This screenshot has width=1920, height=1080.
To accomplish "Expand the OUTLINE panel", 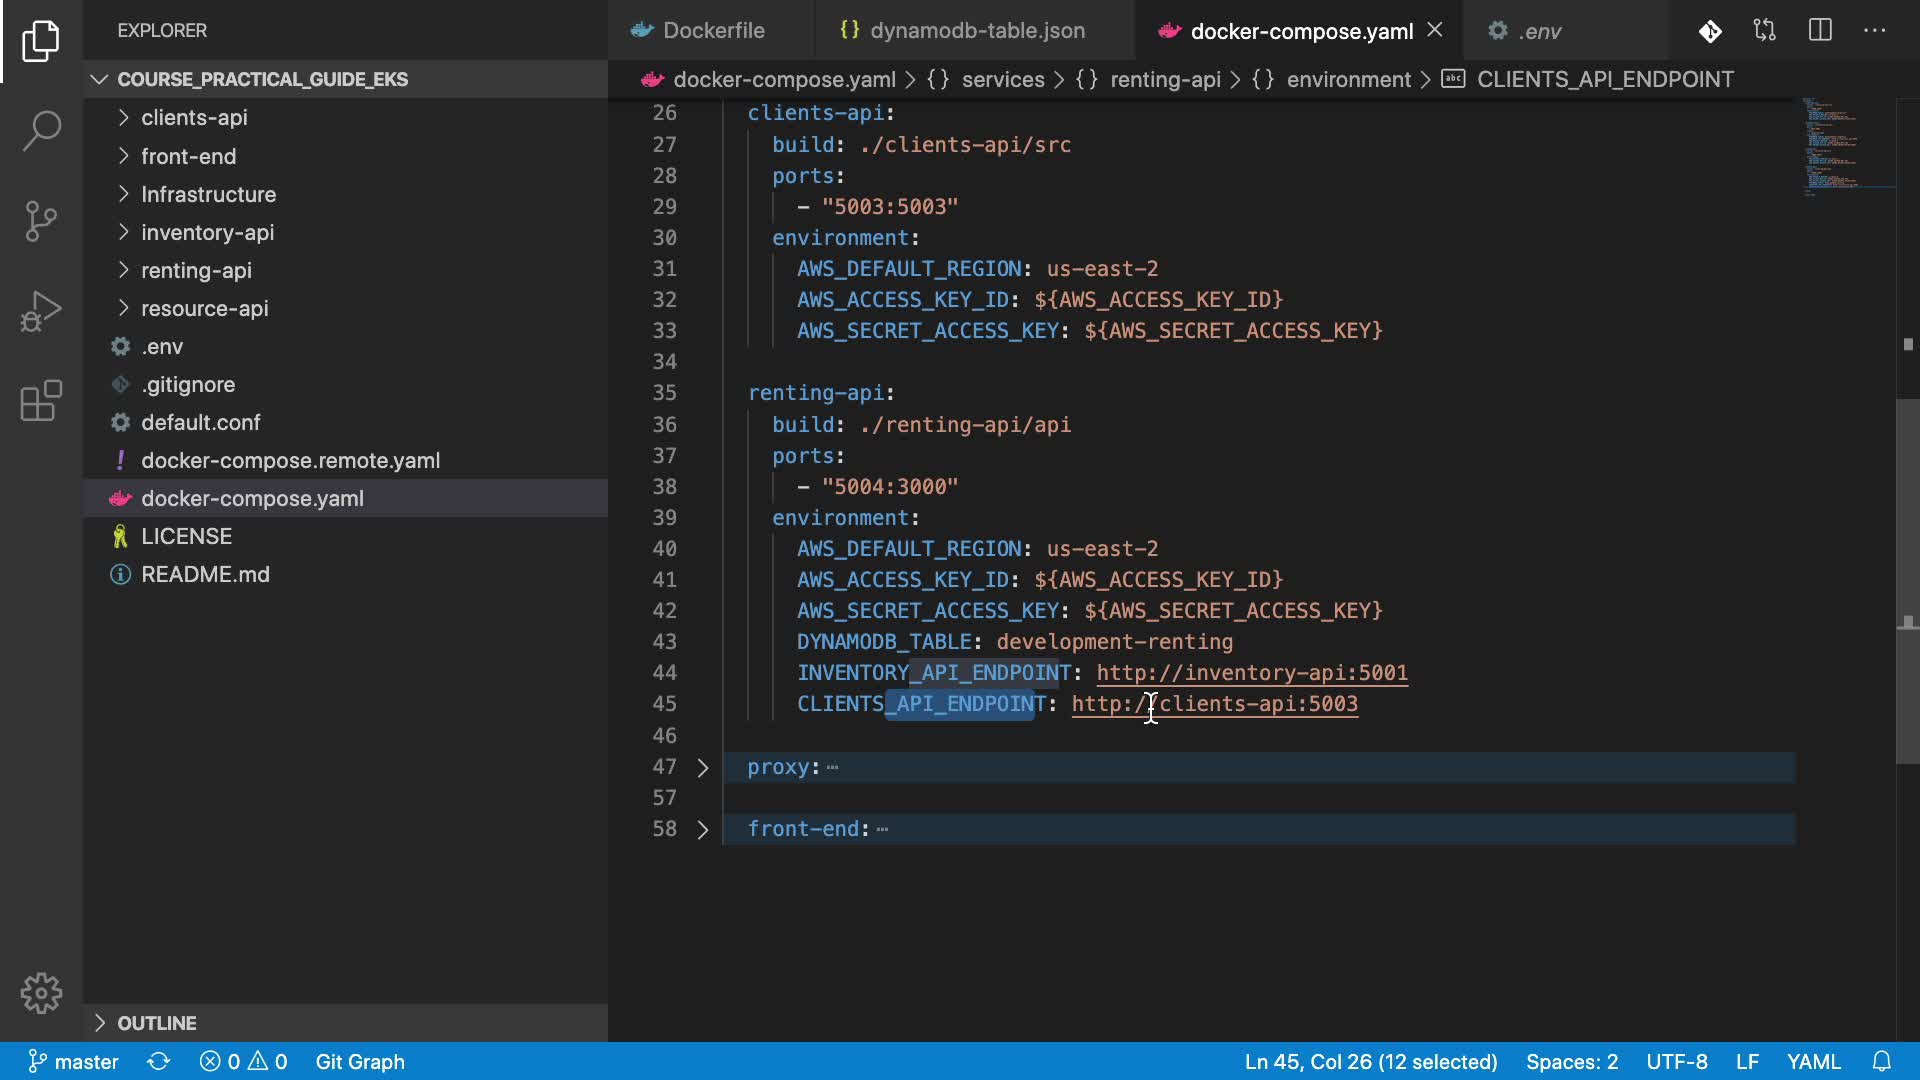I will point(157,1023).
